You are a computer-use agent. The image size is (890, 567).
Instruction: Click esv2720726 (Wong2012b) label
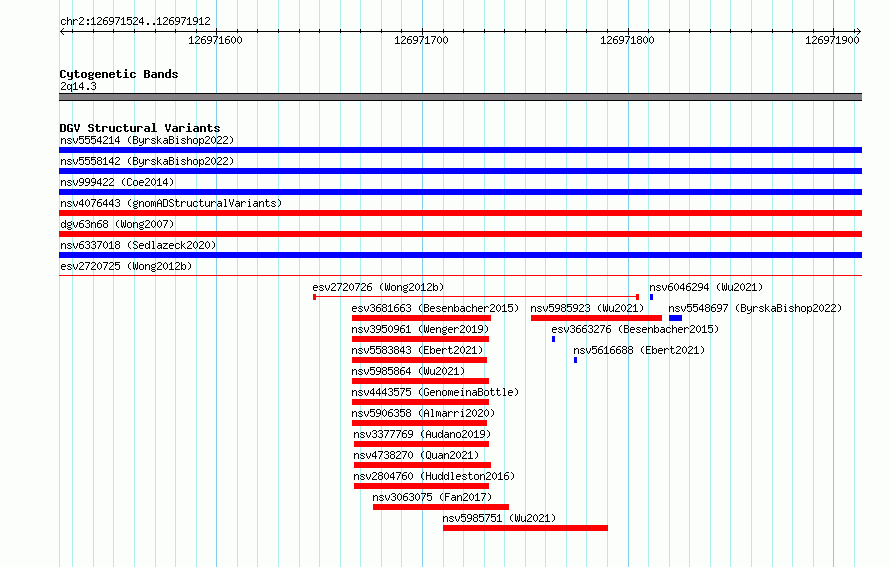378,287
